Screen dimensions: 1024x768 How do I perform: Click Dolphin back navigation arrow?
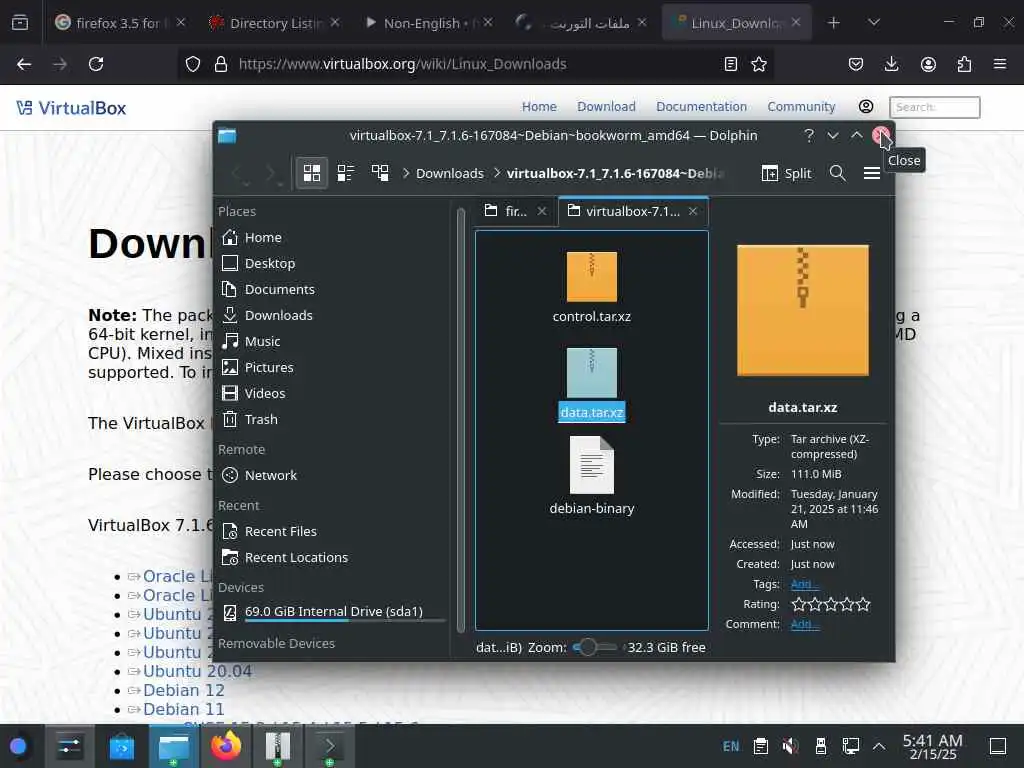pos(238,173)
